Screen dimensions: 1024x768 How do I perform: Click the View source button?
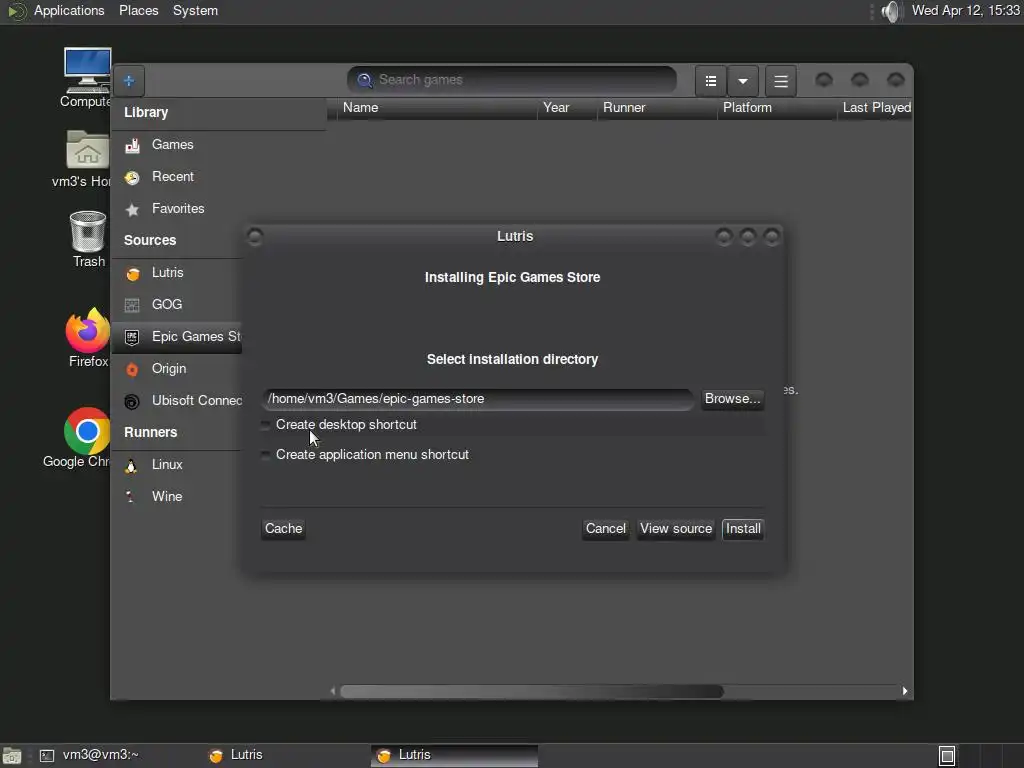click(x=676, y=529)
